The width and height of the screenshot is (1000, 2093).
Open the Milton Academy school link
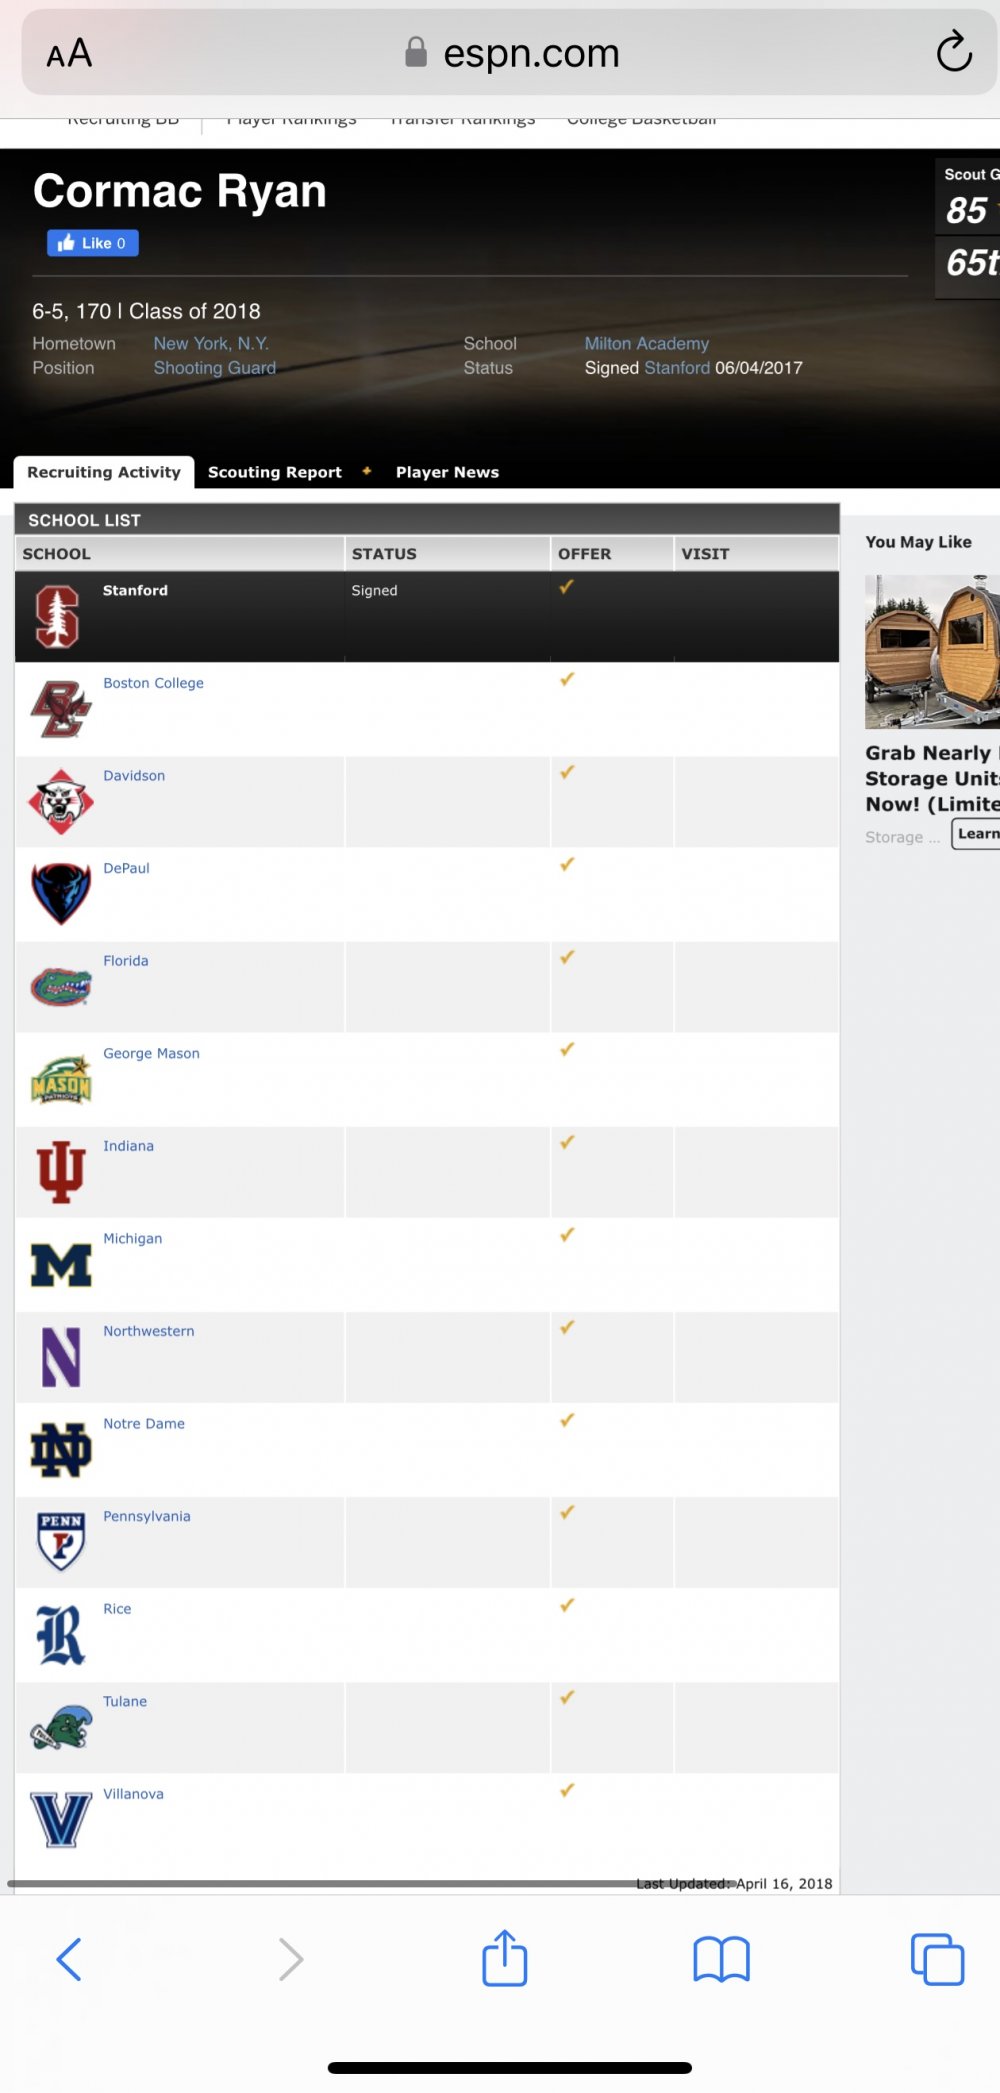646,343
